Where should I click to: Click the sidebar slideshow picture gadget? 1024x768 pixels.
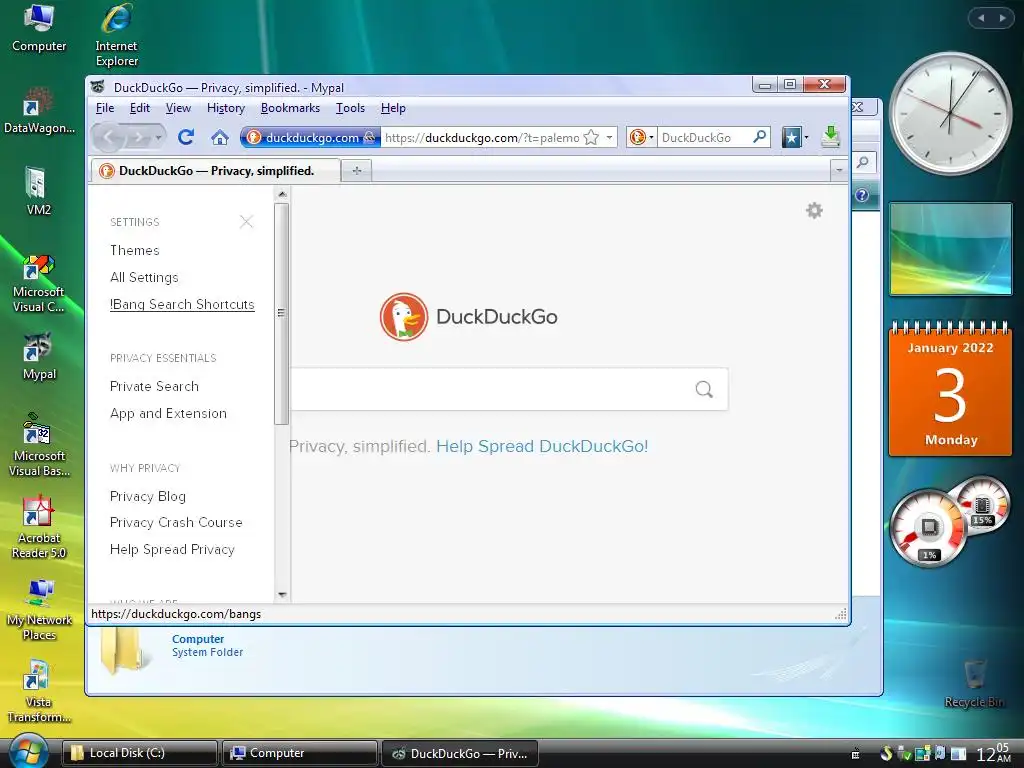click(x=950, y=249)
